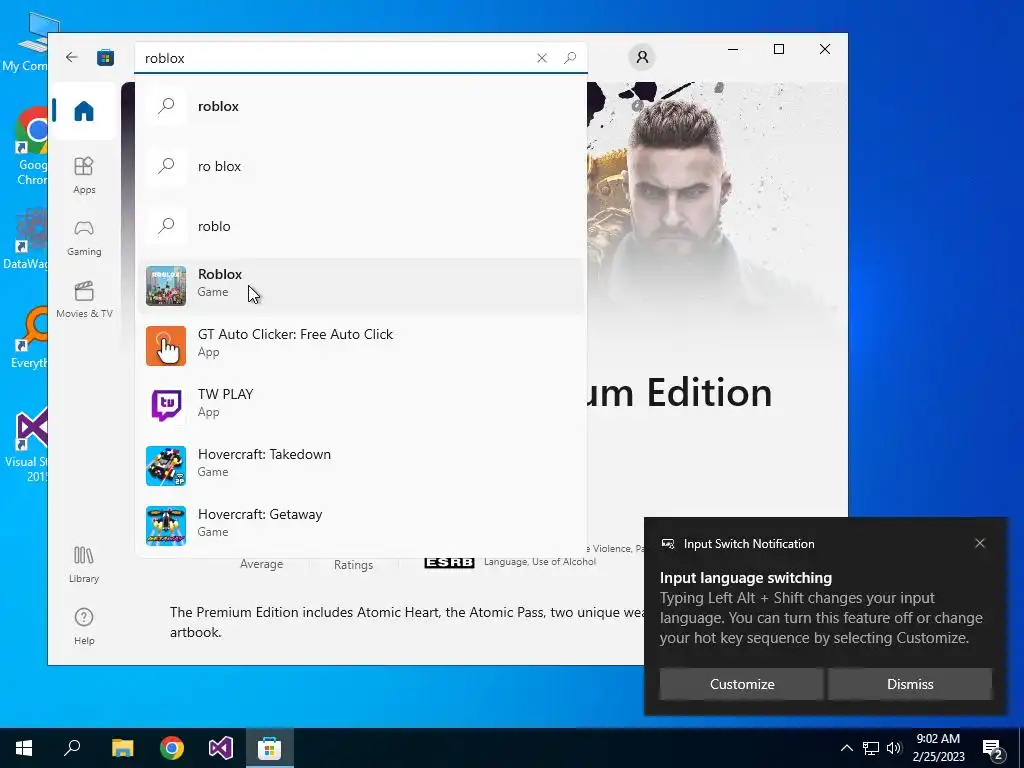Select the 'roblo' search suggestion

click(x=360, y=227)
